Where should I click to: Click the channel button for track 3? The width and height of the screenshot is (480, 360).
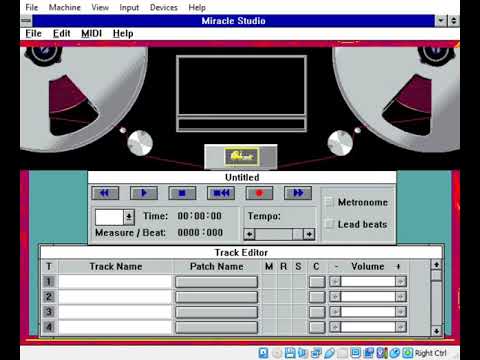[317, 312]
